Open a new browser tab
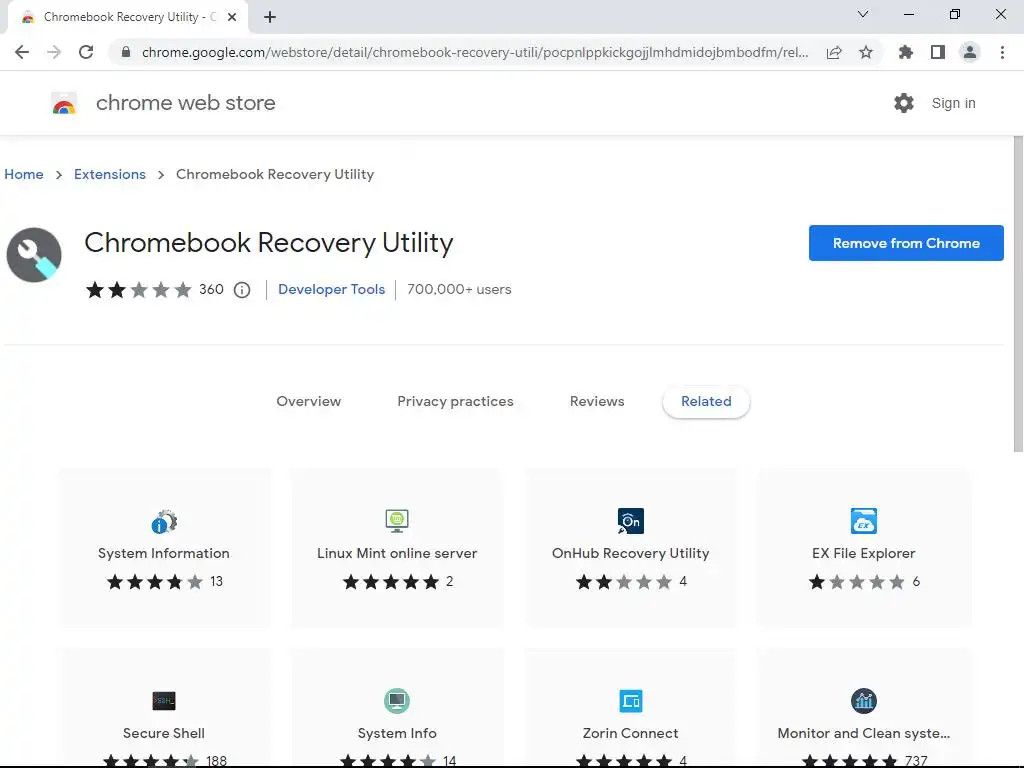 270,17
